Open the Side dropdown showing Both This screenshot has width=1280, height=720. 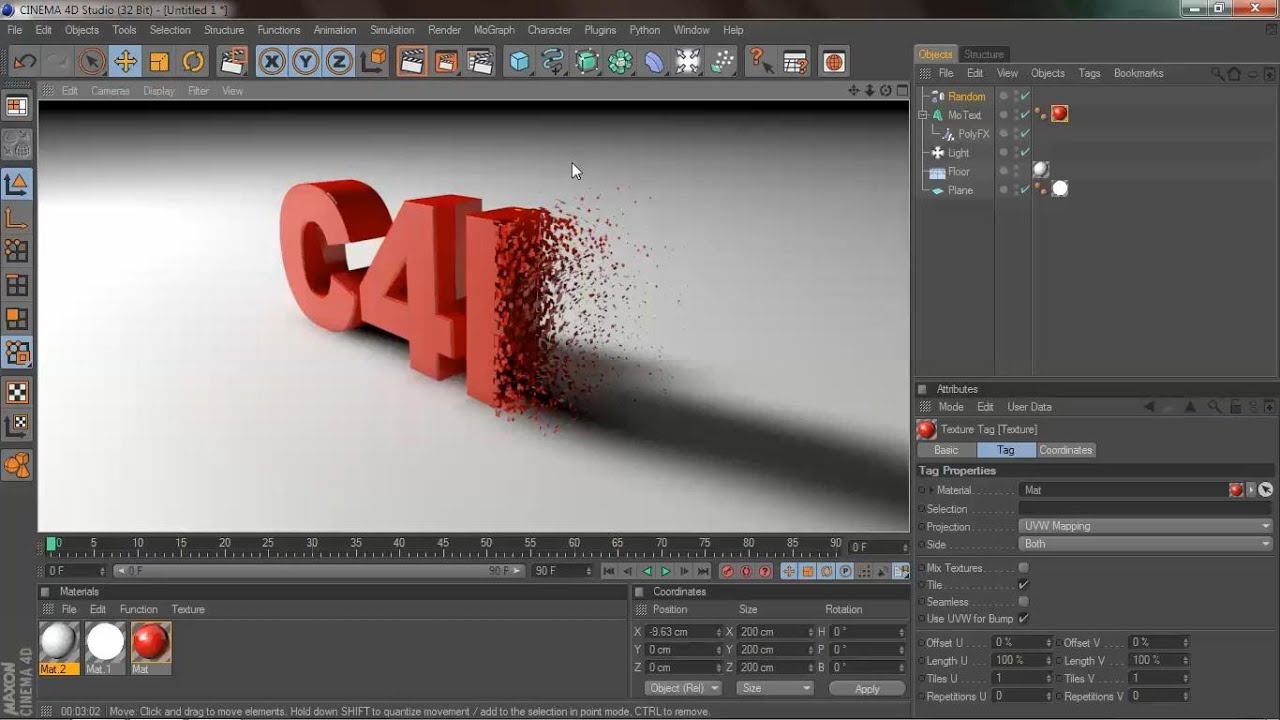tap(1146, 544)
